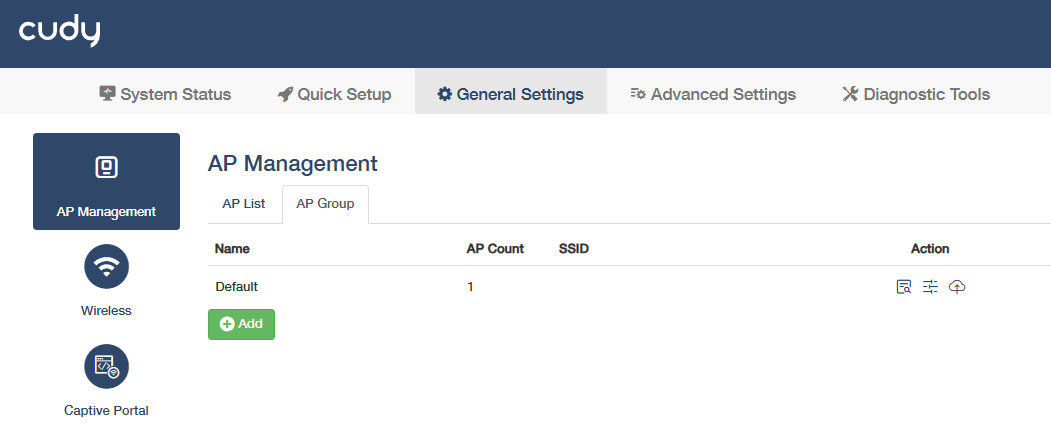Open the Captive Portal sidebar icon
Screen dimensions: 1051x427
click(106, 367)
